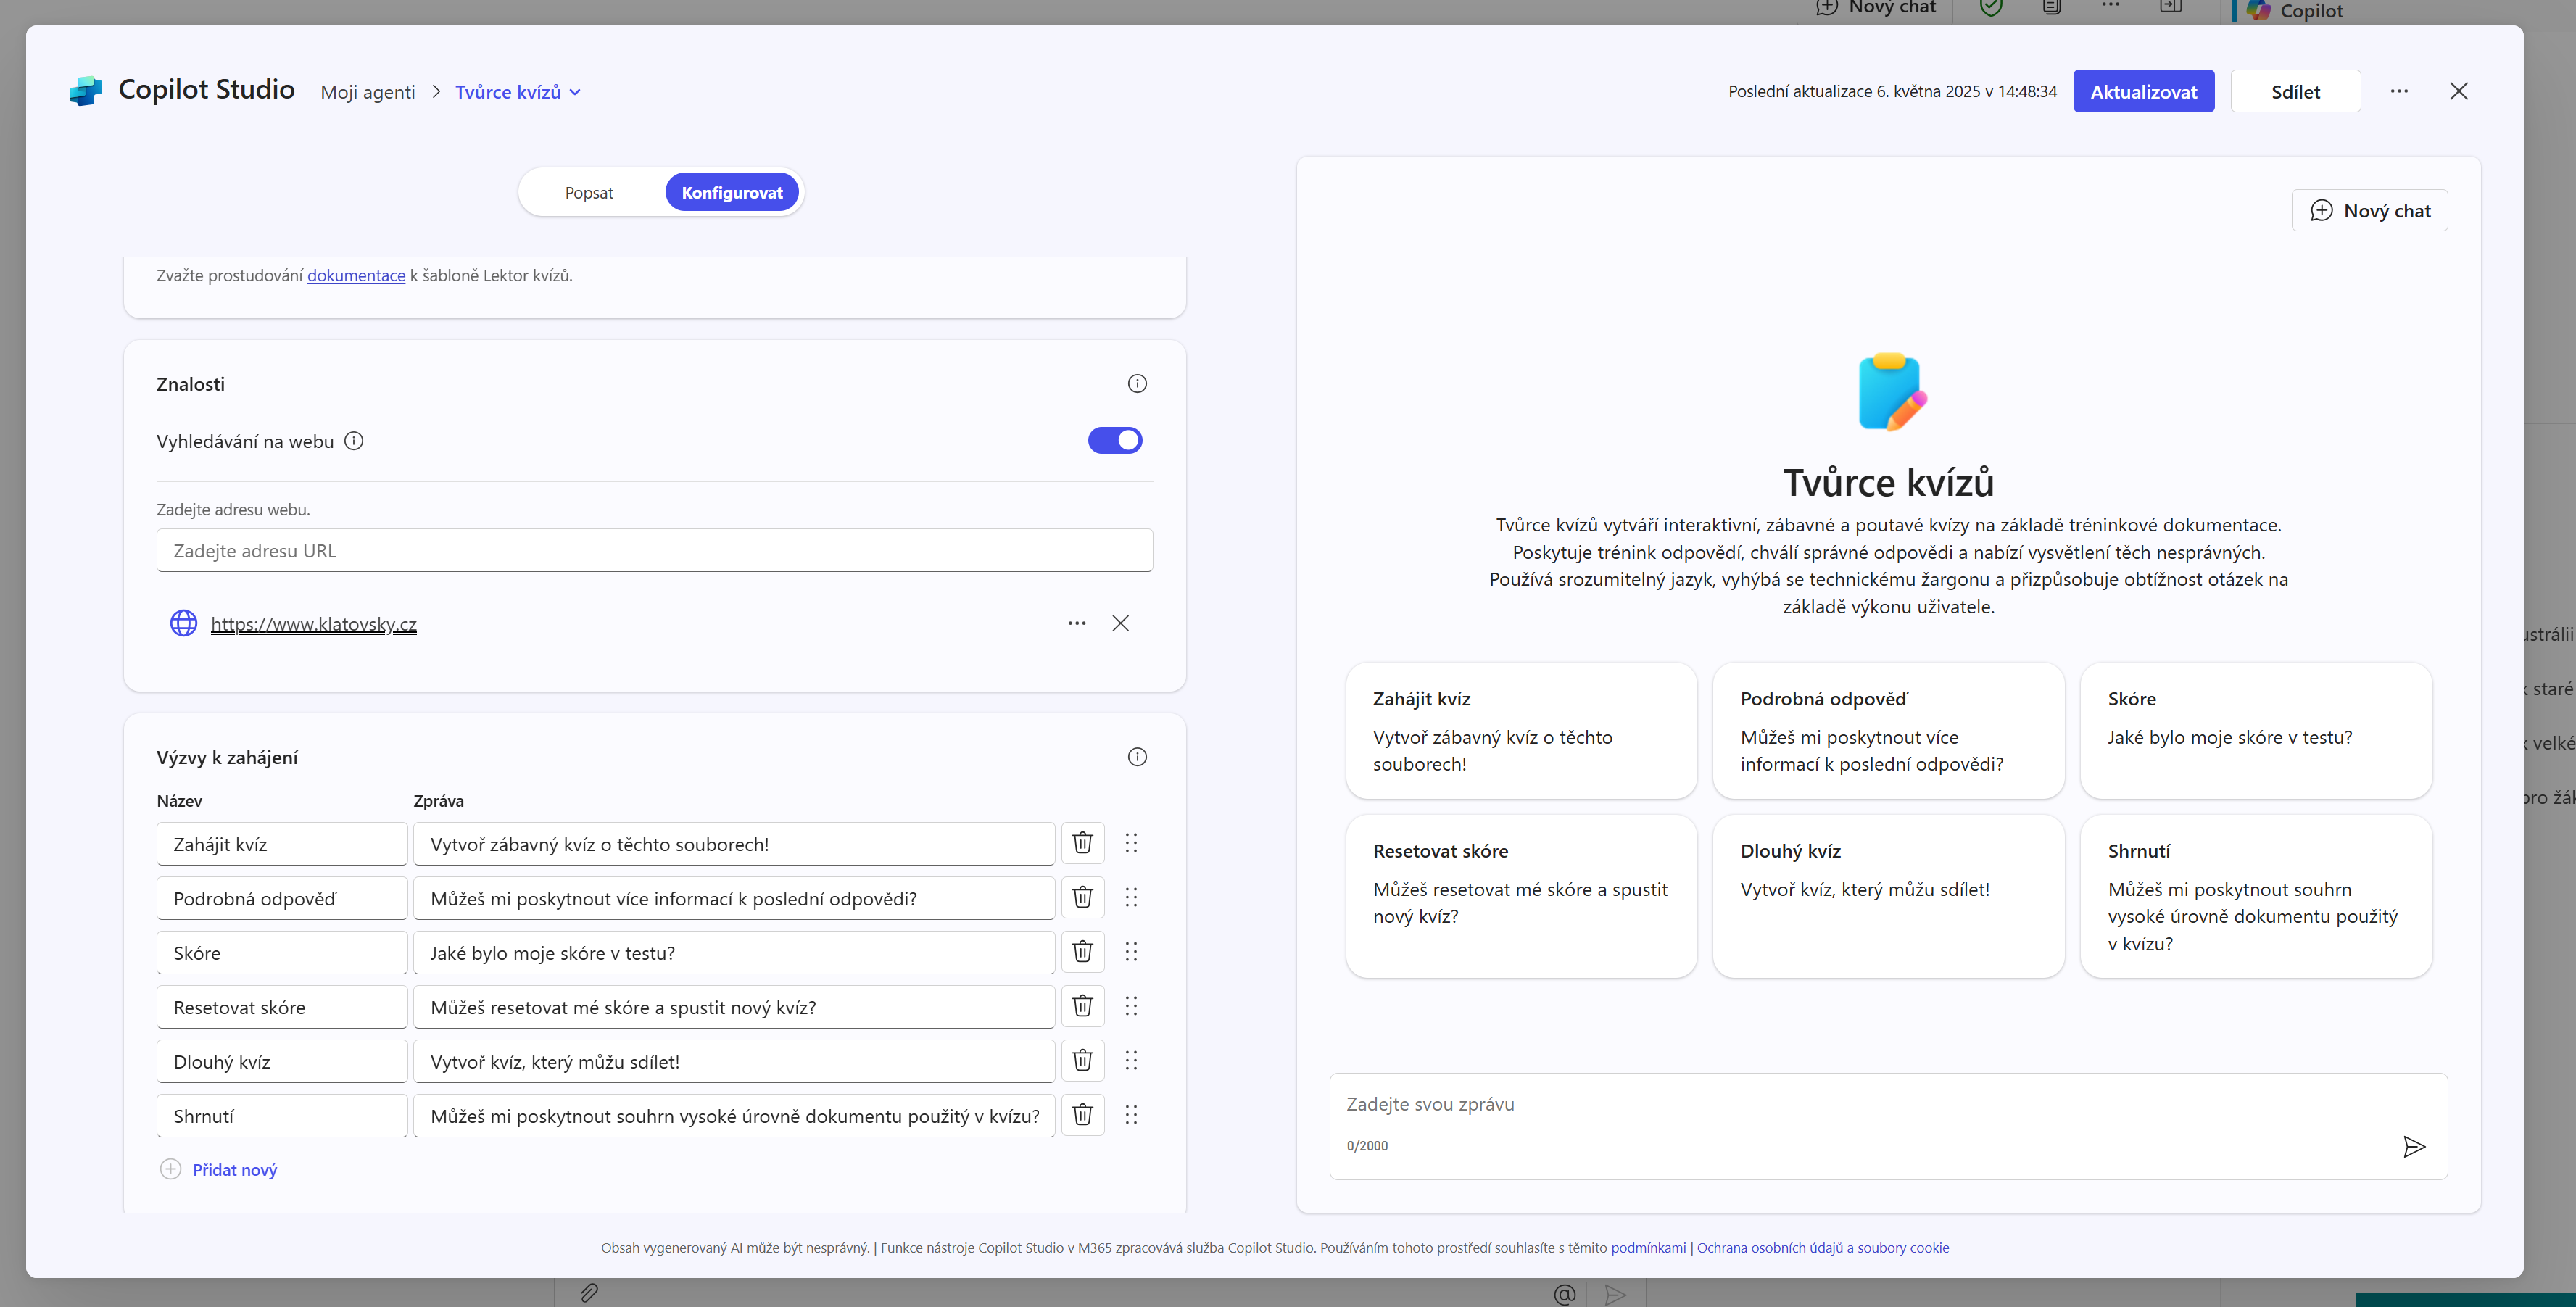The image size is (2576, 1307).
Task: Click the paperclip attach icon in background window
Action: click(589, 1293)
